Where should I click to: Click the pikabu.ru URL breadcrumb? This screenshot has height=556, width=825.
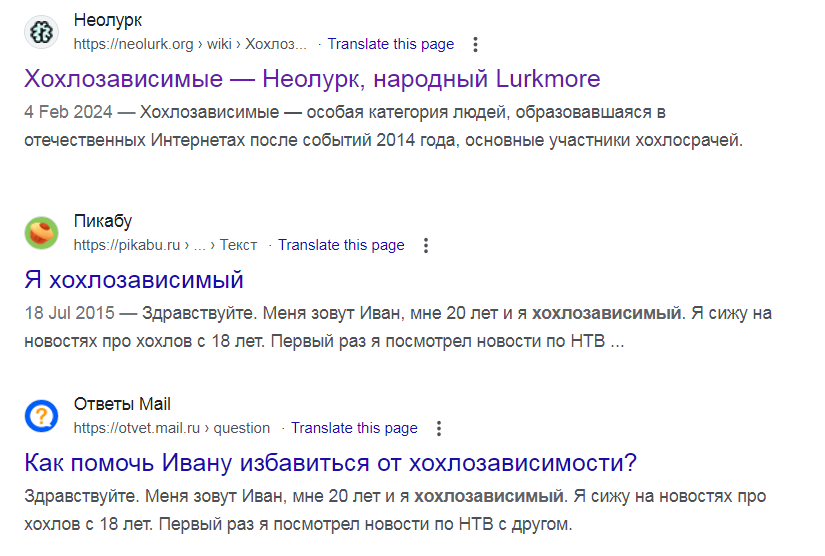click(165, 245)
